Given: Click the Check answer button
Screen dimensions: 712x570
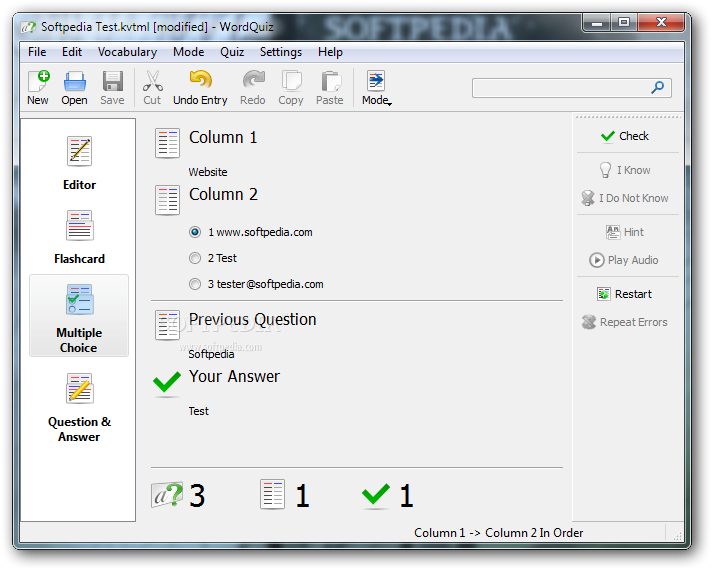Looking at the screenshot, I should click(x=625, y=136).
